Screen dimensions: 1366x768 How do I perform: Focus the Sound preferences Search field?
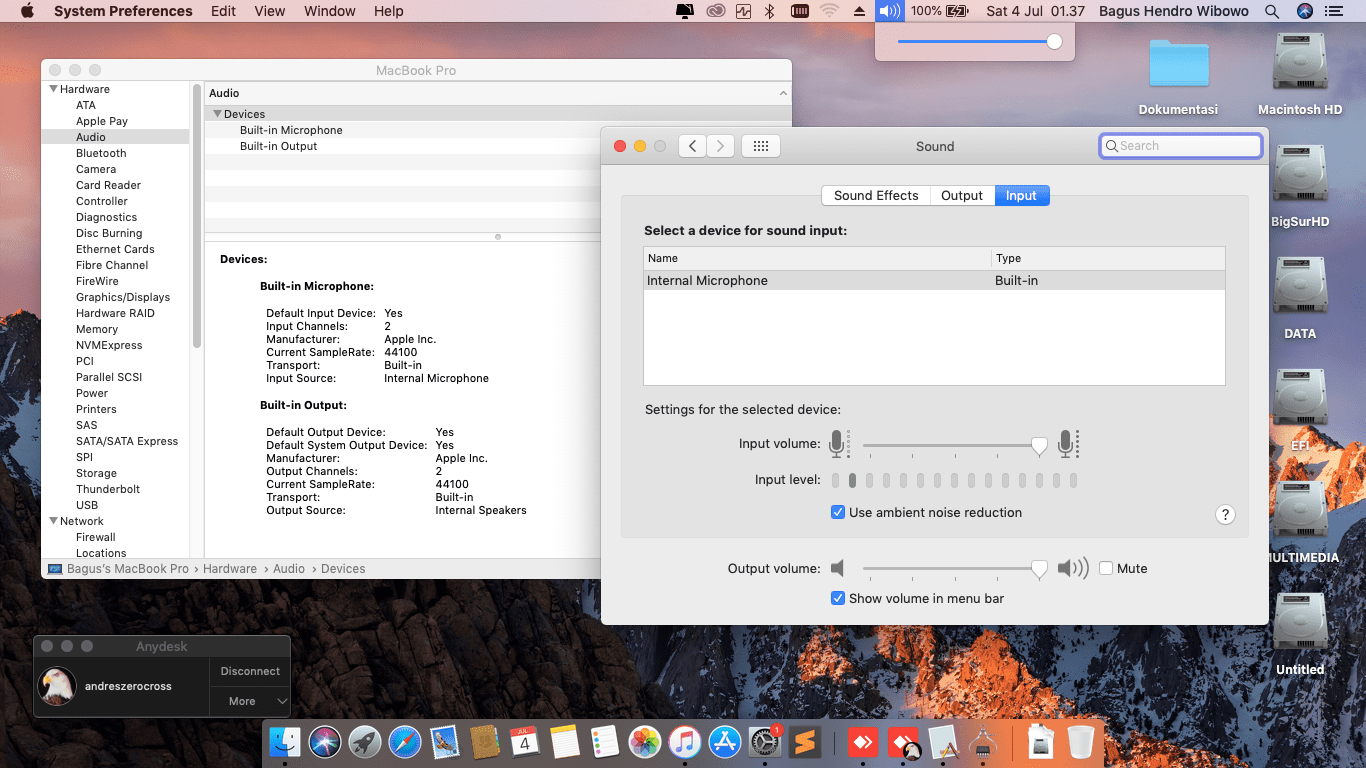tap(1181, 146)
